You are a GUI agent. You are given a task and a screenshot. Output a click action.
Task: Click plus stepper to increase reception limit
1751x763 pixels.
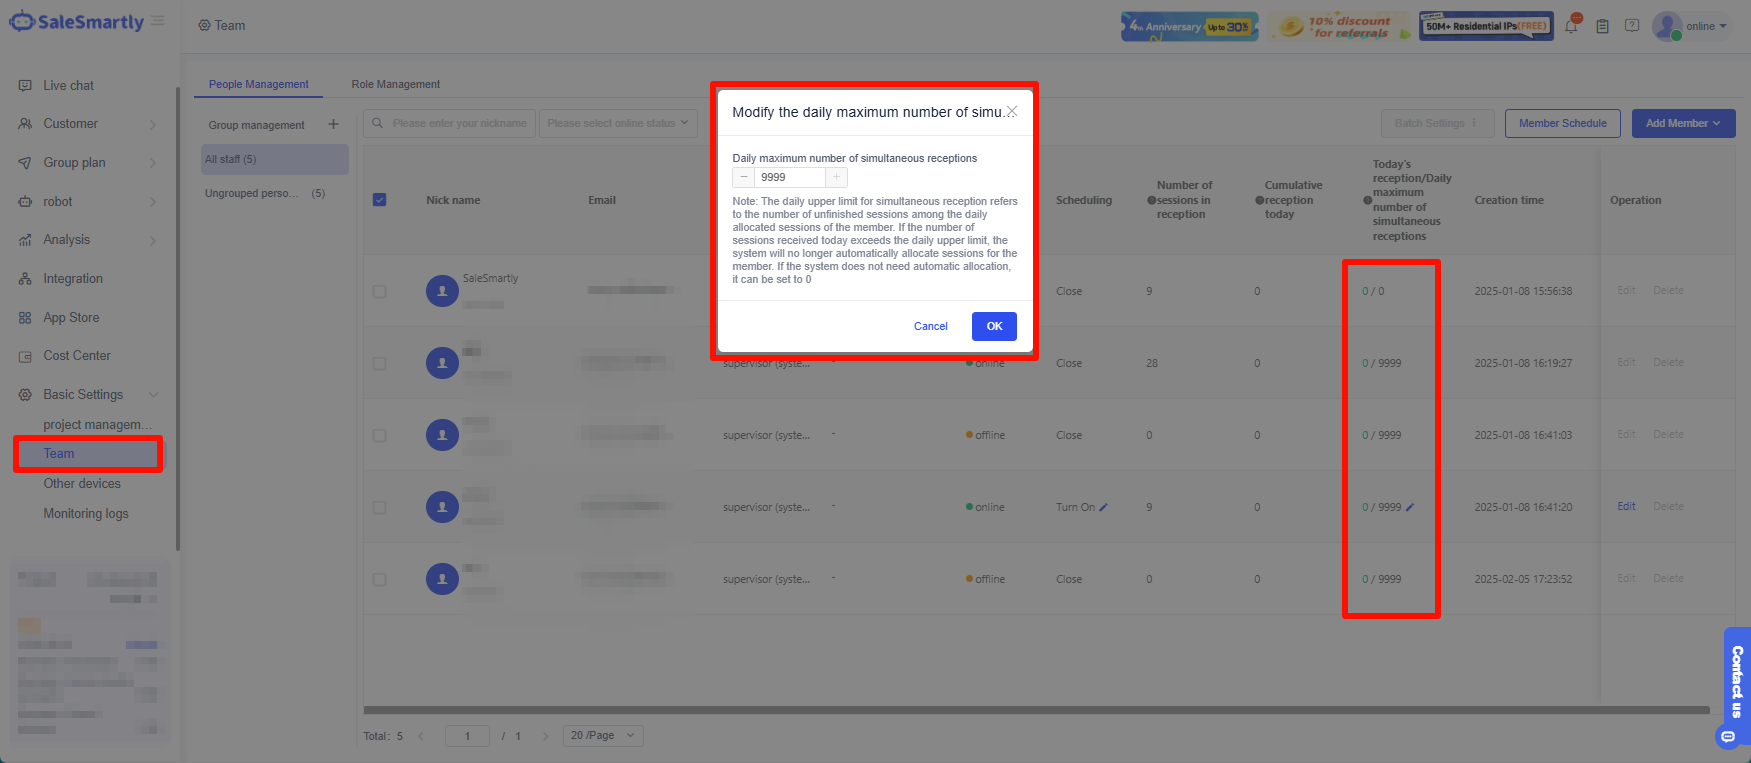[837, 177]
